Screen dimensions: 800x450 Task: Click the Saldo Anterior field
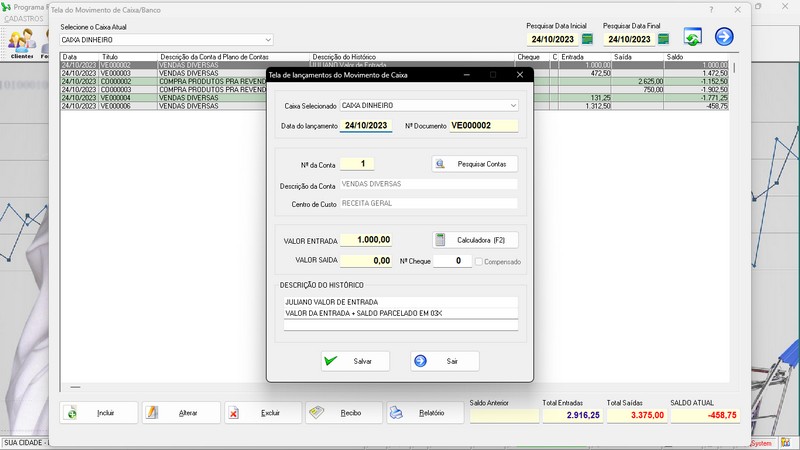504,415
